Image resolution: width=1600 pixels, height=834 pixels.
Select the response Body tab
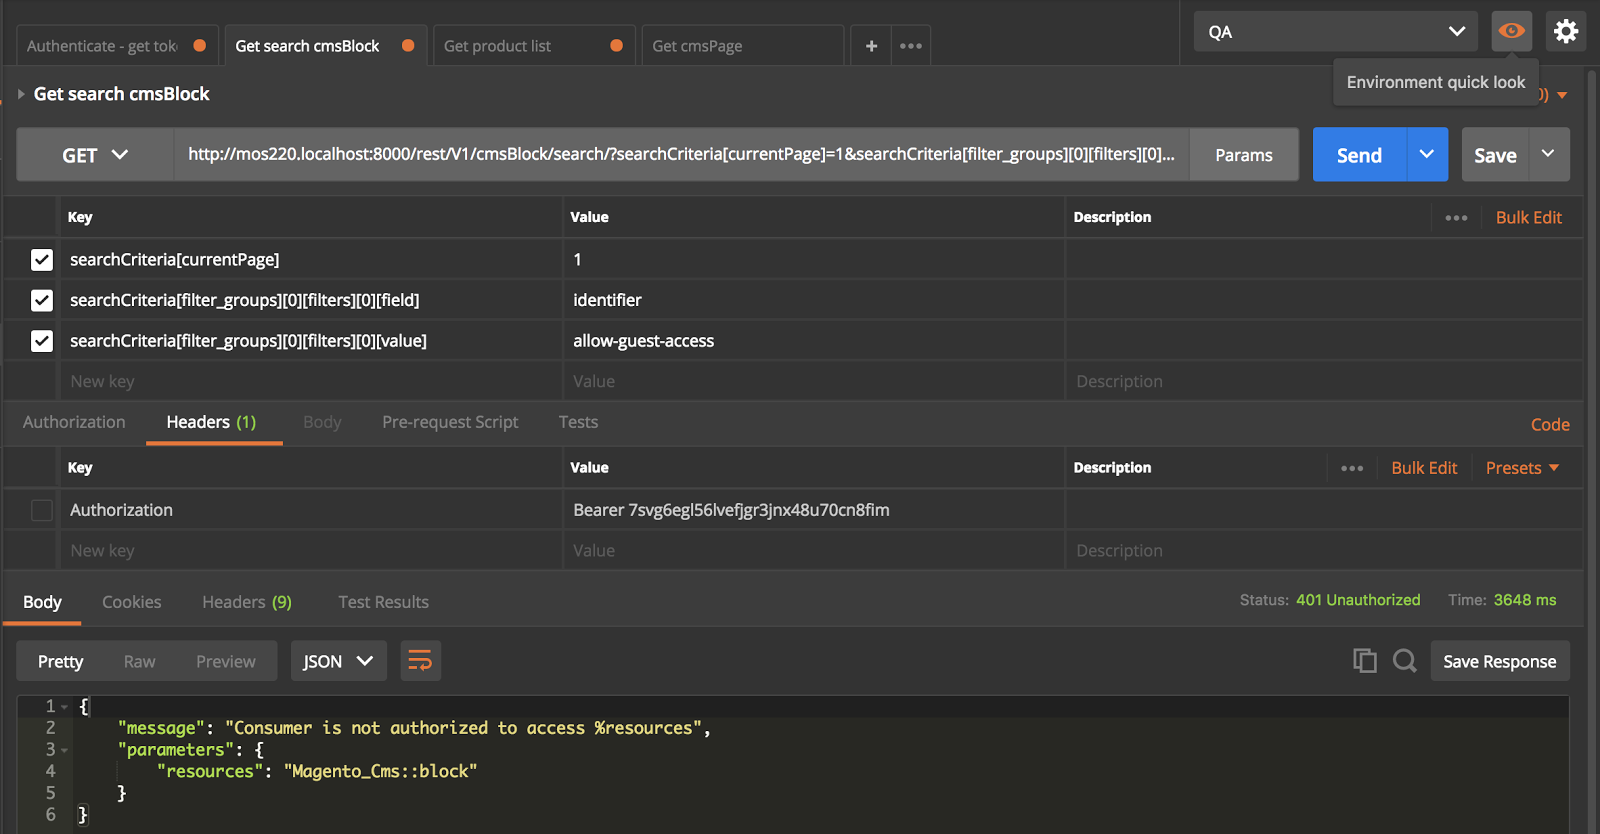[42, 602]
